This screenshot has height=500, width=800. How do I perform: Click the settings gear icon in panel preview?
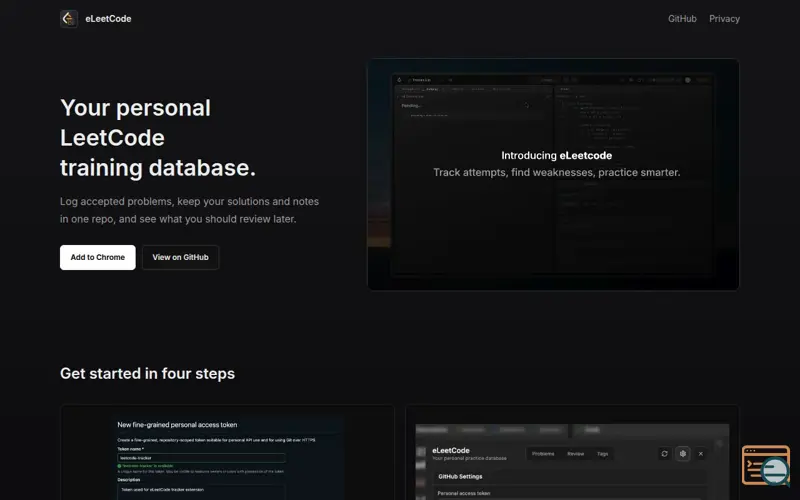(x=683, y=454)
